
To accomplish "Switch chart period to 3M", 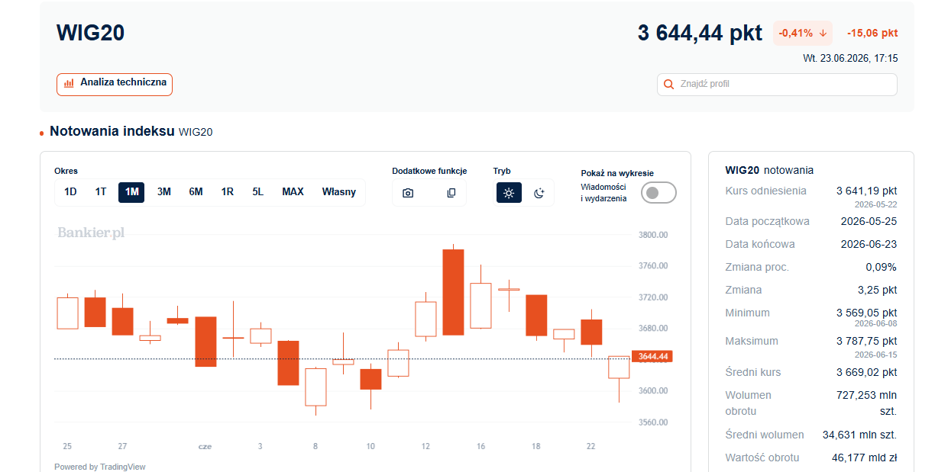I will coord(164,192).
